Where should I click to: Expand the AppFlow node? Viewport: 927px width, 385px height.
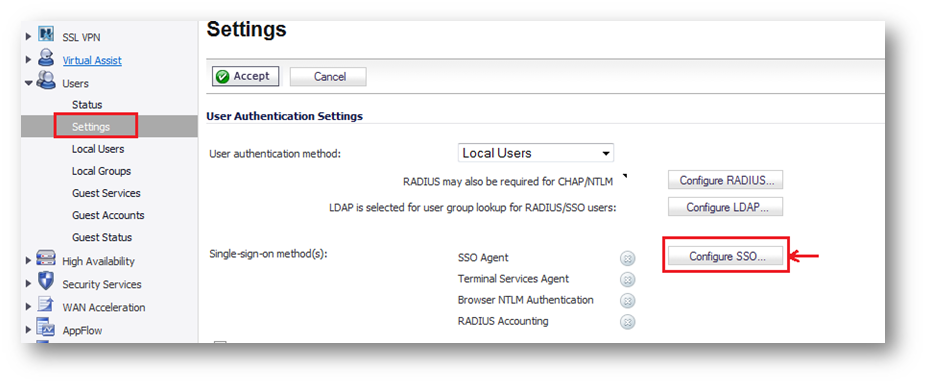[28, 330]
